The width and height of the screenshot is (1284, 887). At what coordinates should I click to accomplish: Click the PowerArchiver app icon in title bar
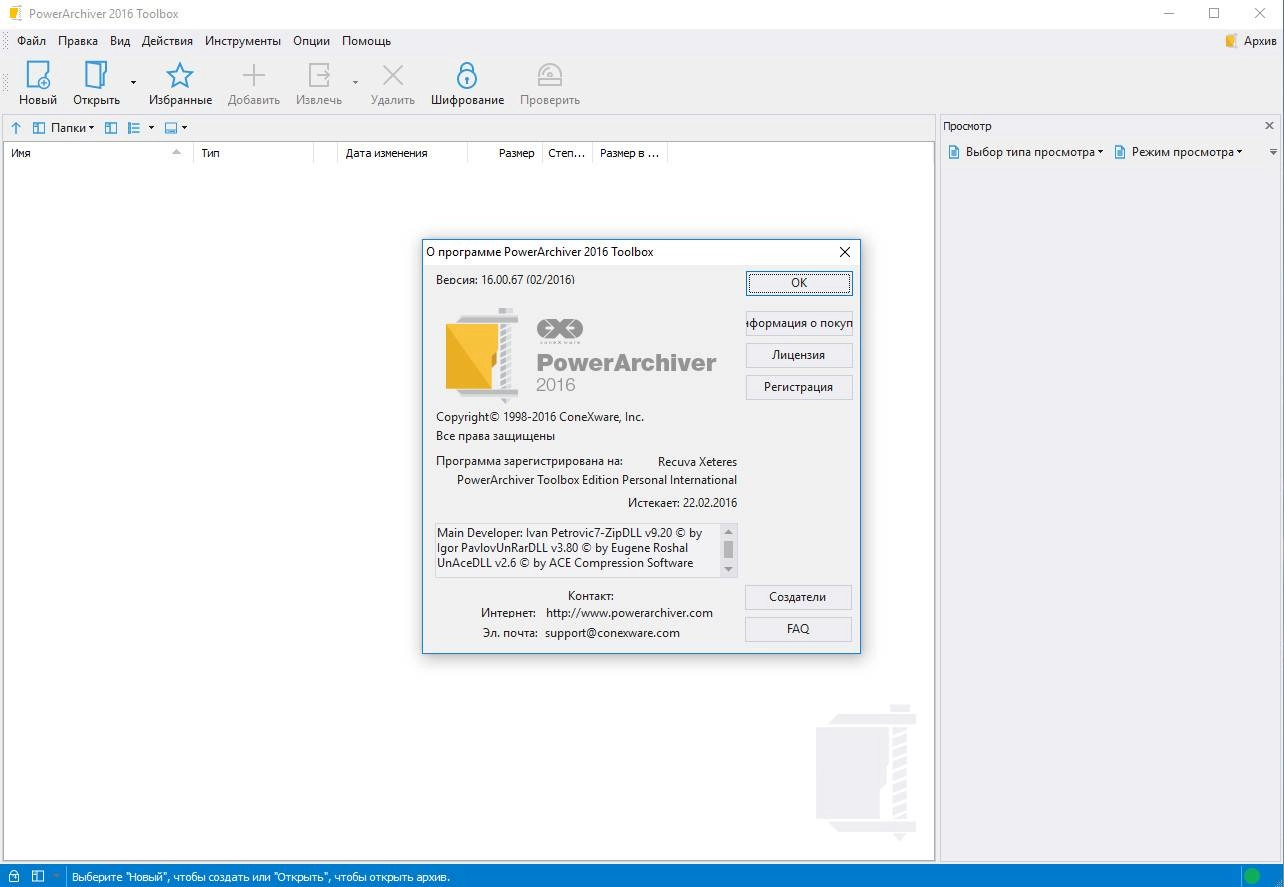(15, 14)
